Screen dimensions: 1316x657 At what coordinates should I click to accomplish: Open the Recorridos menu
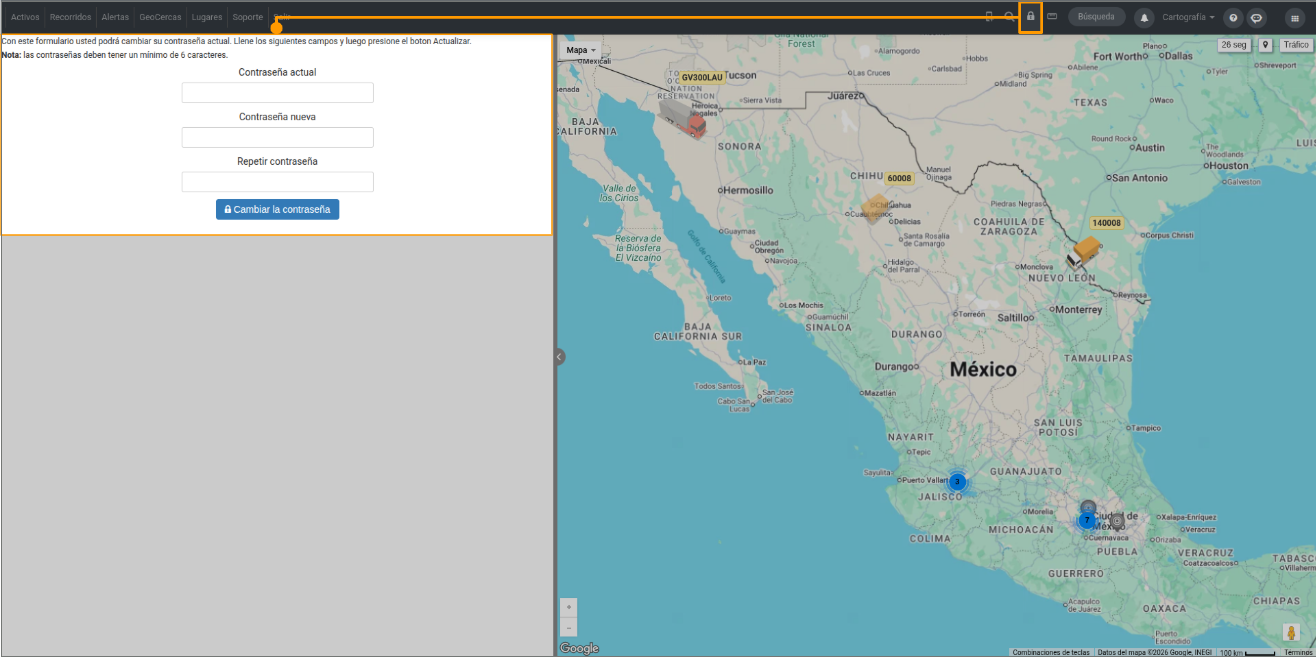pos(70,17)
